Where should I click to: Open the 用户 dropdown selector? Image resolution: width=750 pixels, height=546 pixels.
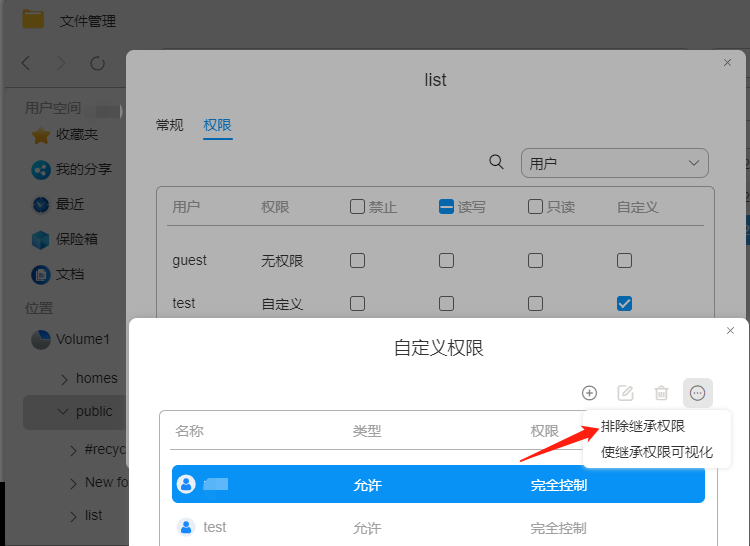point(615,163)
